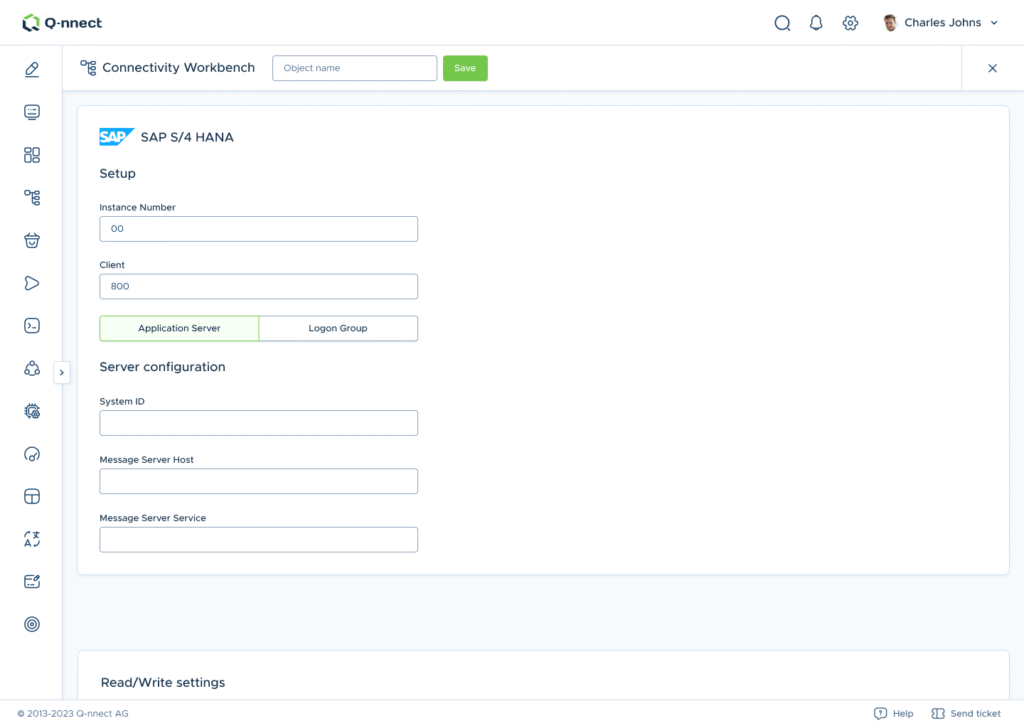Open the Help link in footer
This screenshot has height=728, width=1024.
(x=903, y=714)
